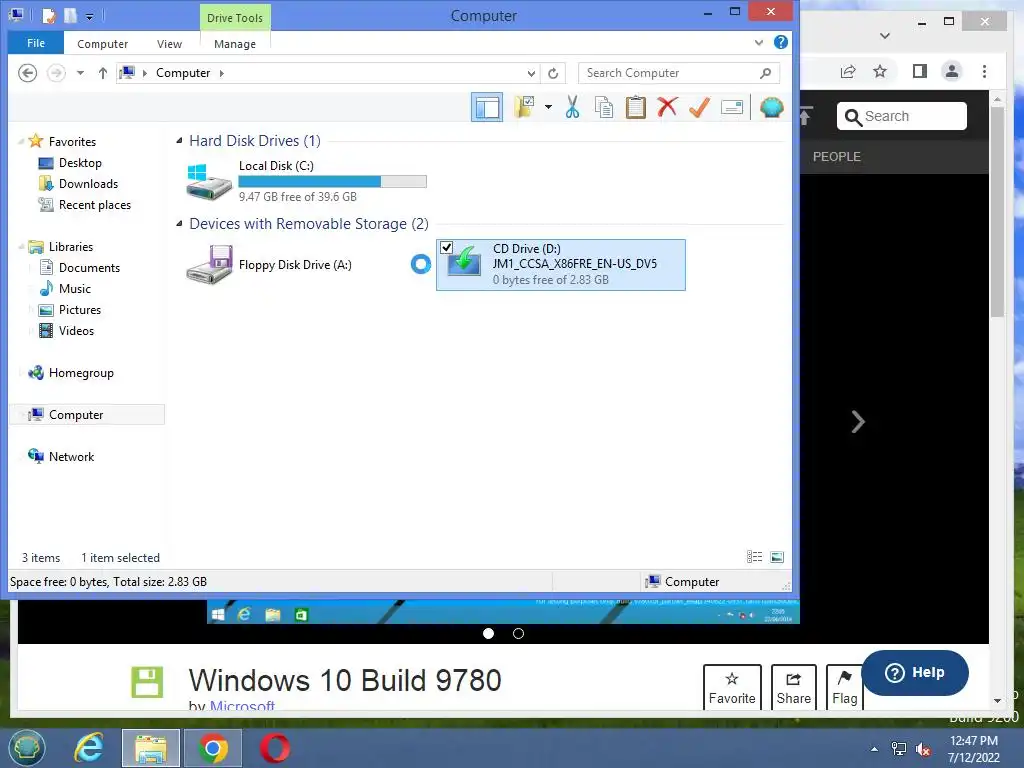
Task: Switch to large icons view button
Action: click(x=777, y=557)
